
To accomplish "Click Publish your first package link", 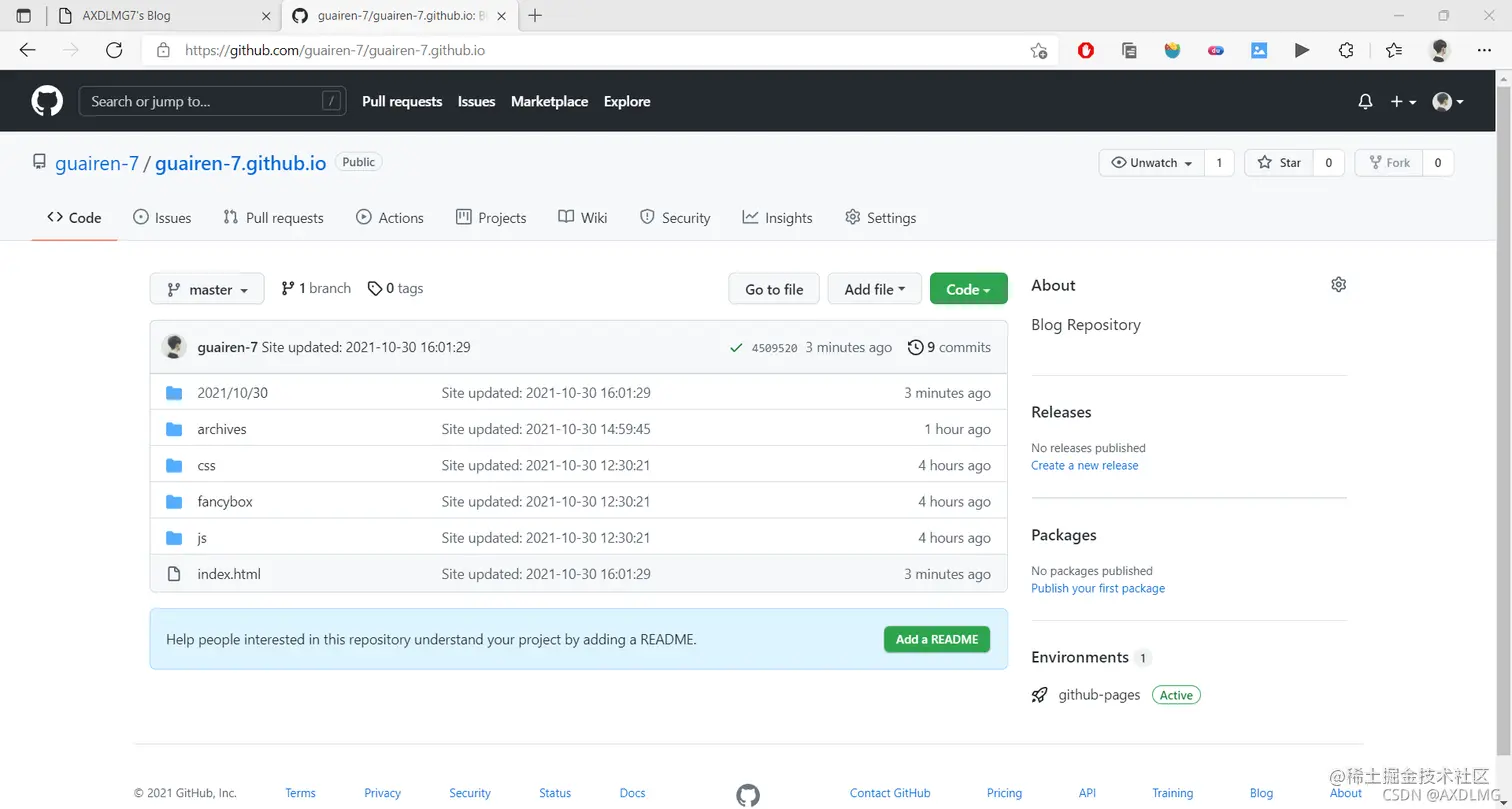I will click(x=1098, y=588).
